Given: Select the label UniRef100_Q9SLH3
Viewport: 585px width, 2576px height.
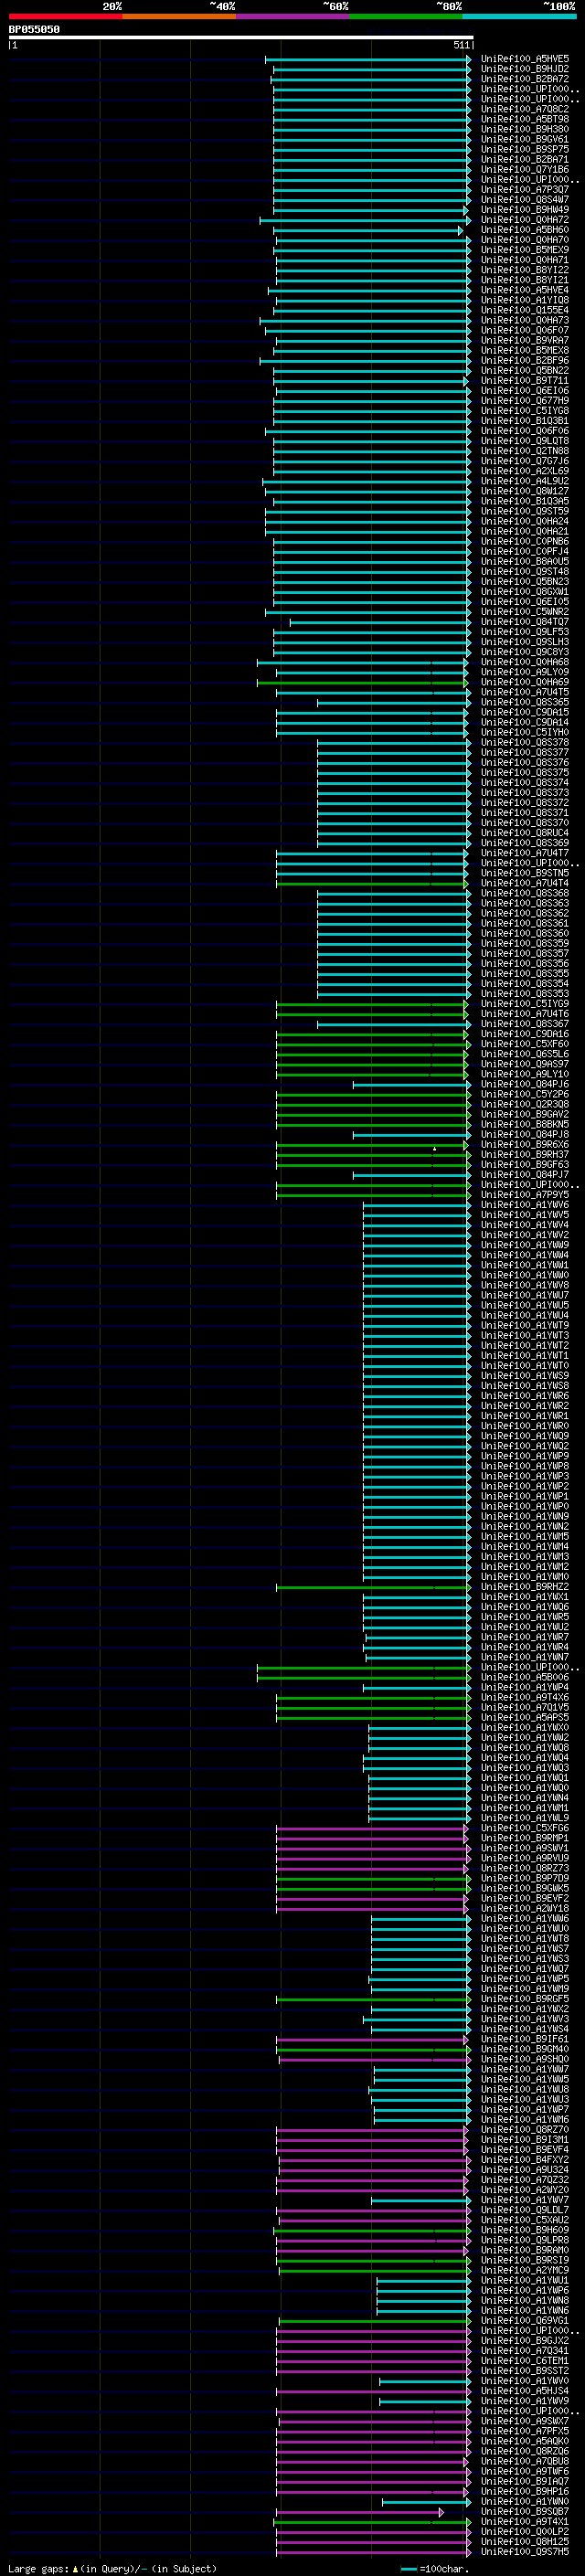Looking at the screenshot, I should pos(524,642).
